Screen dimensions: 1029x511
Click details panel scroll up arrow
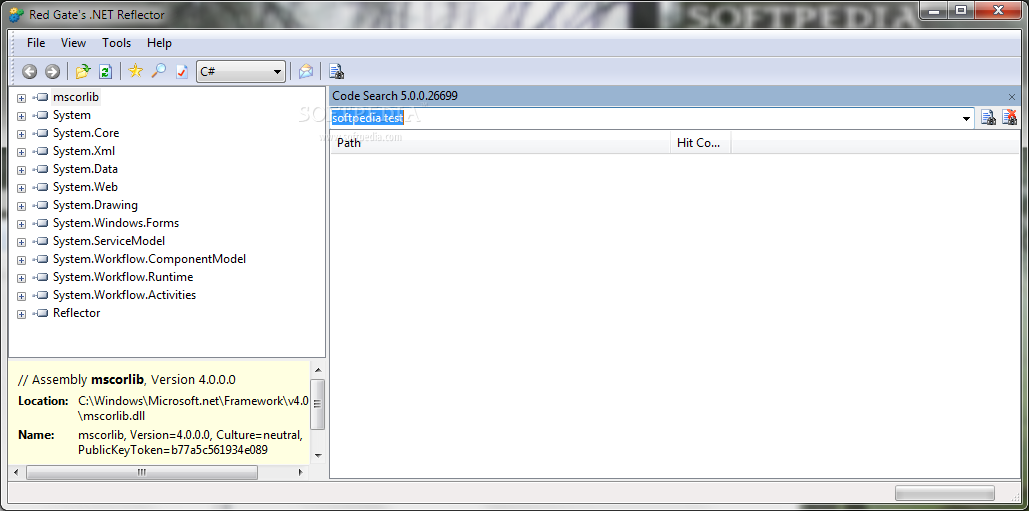point(318,370)
